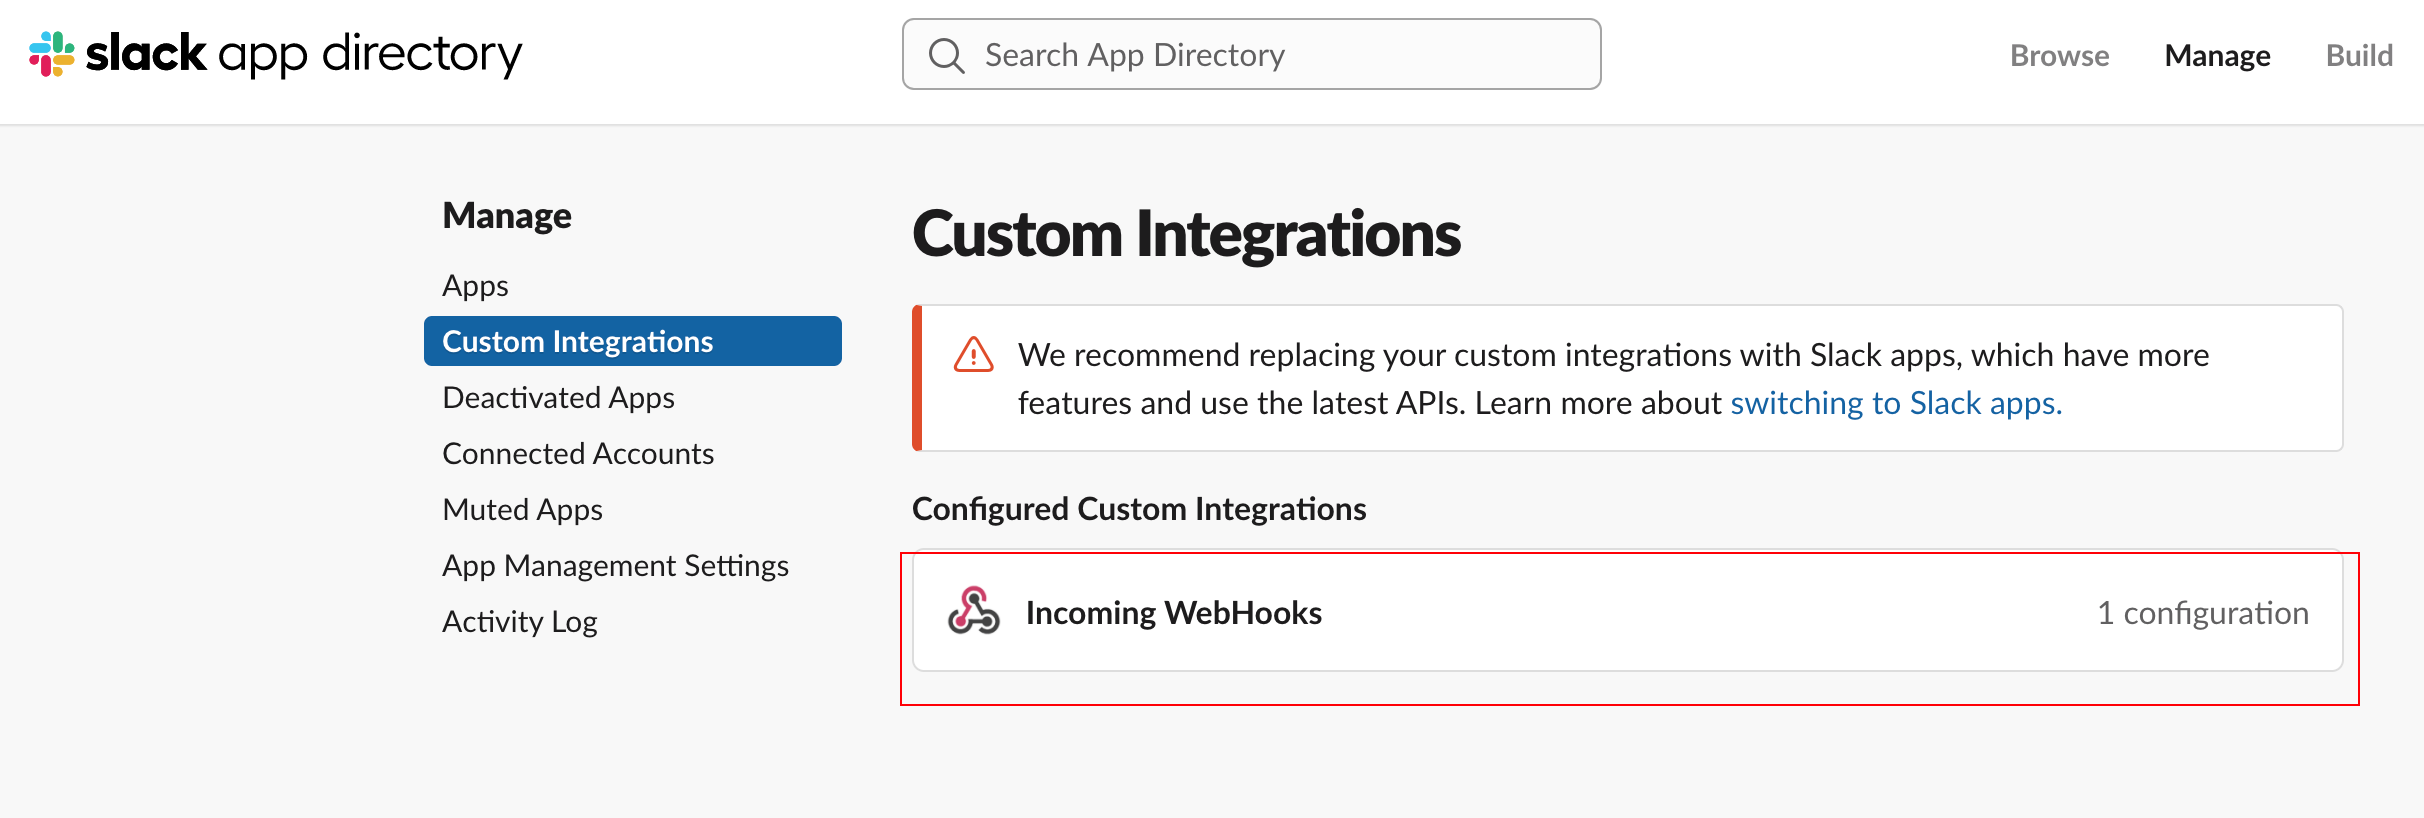Click the "1 configuration" label
Screen dimensions: 2424x818
pos(2203,612)
